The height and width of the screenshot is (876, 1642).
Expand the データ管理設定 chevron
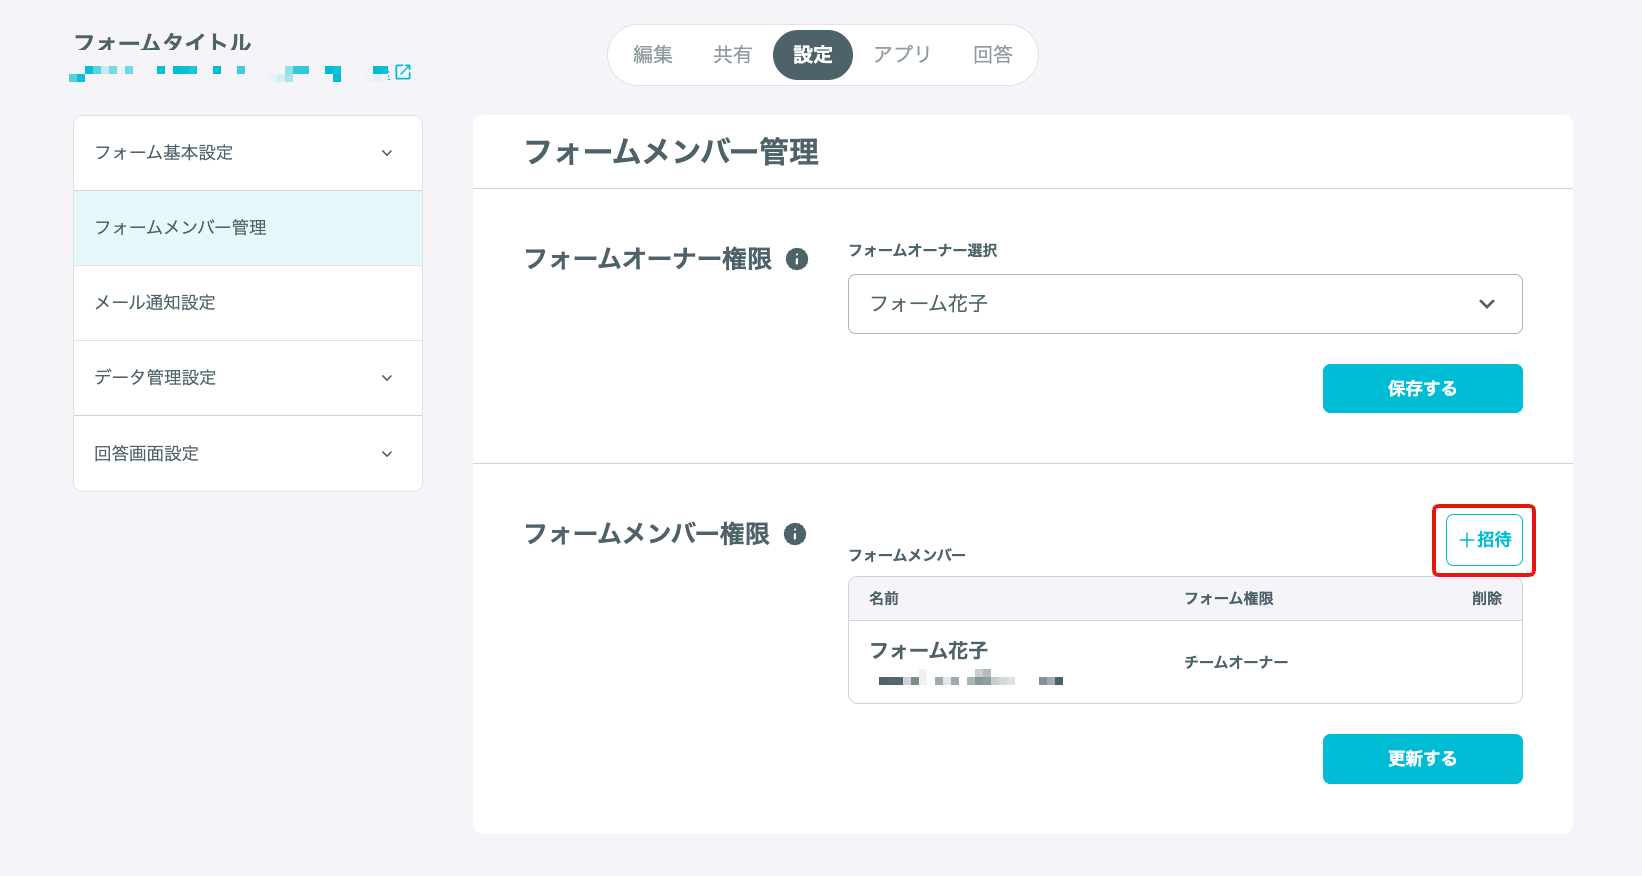click(387, 378)
